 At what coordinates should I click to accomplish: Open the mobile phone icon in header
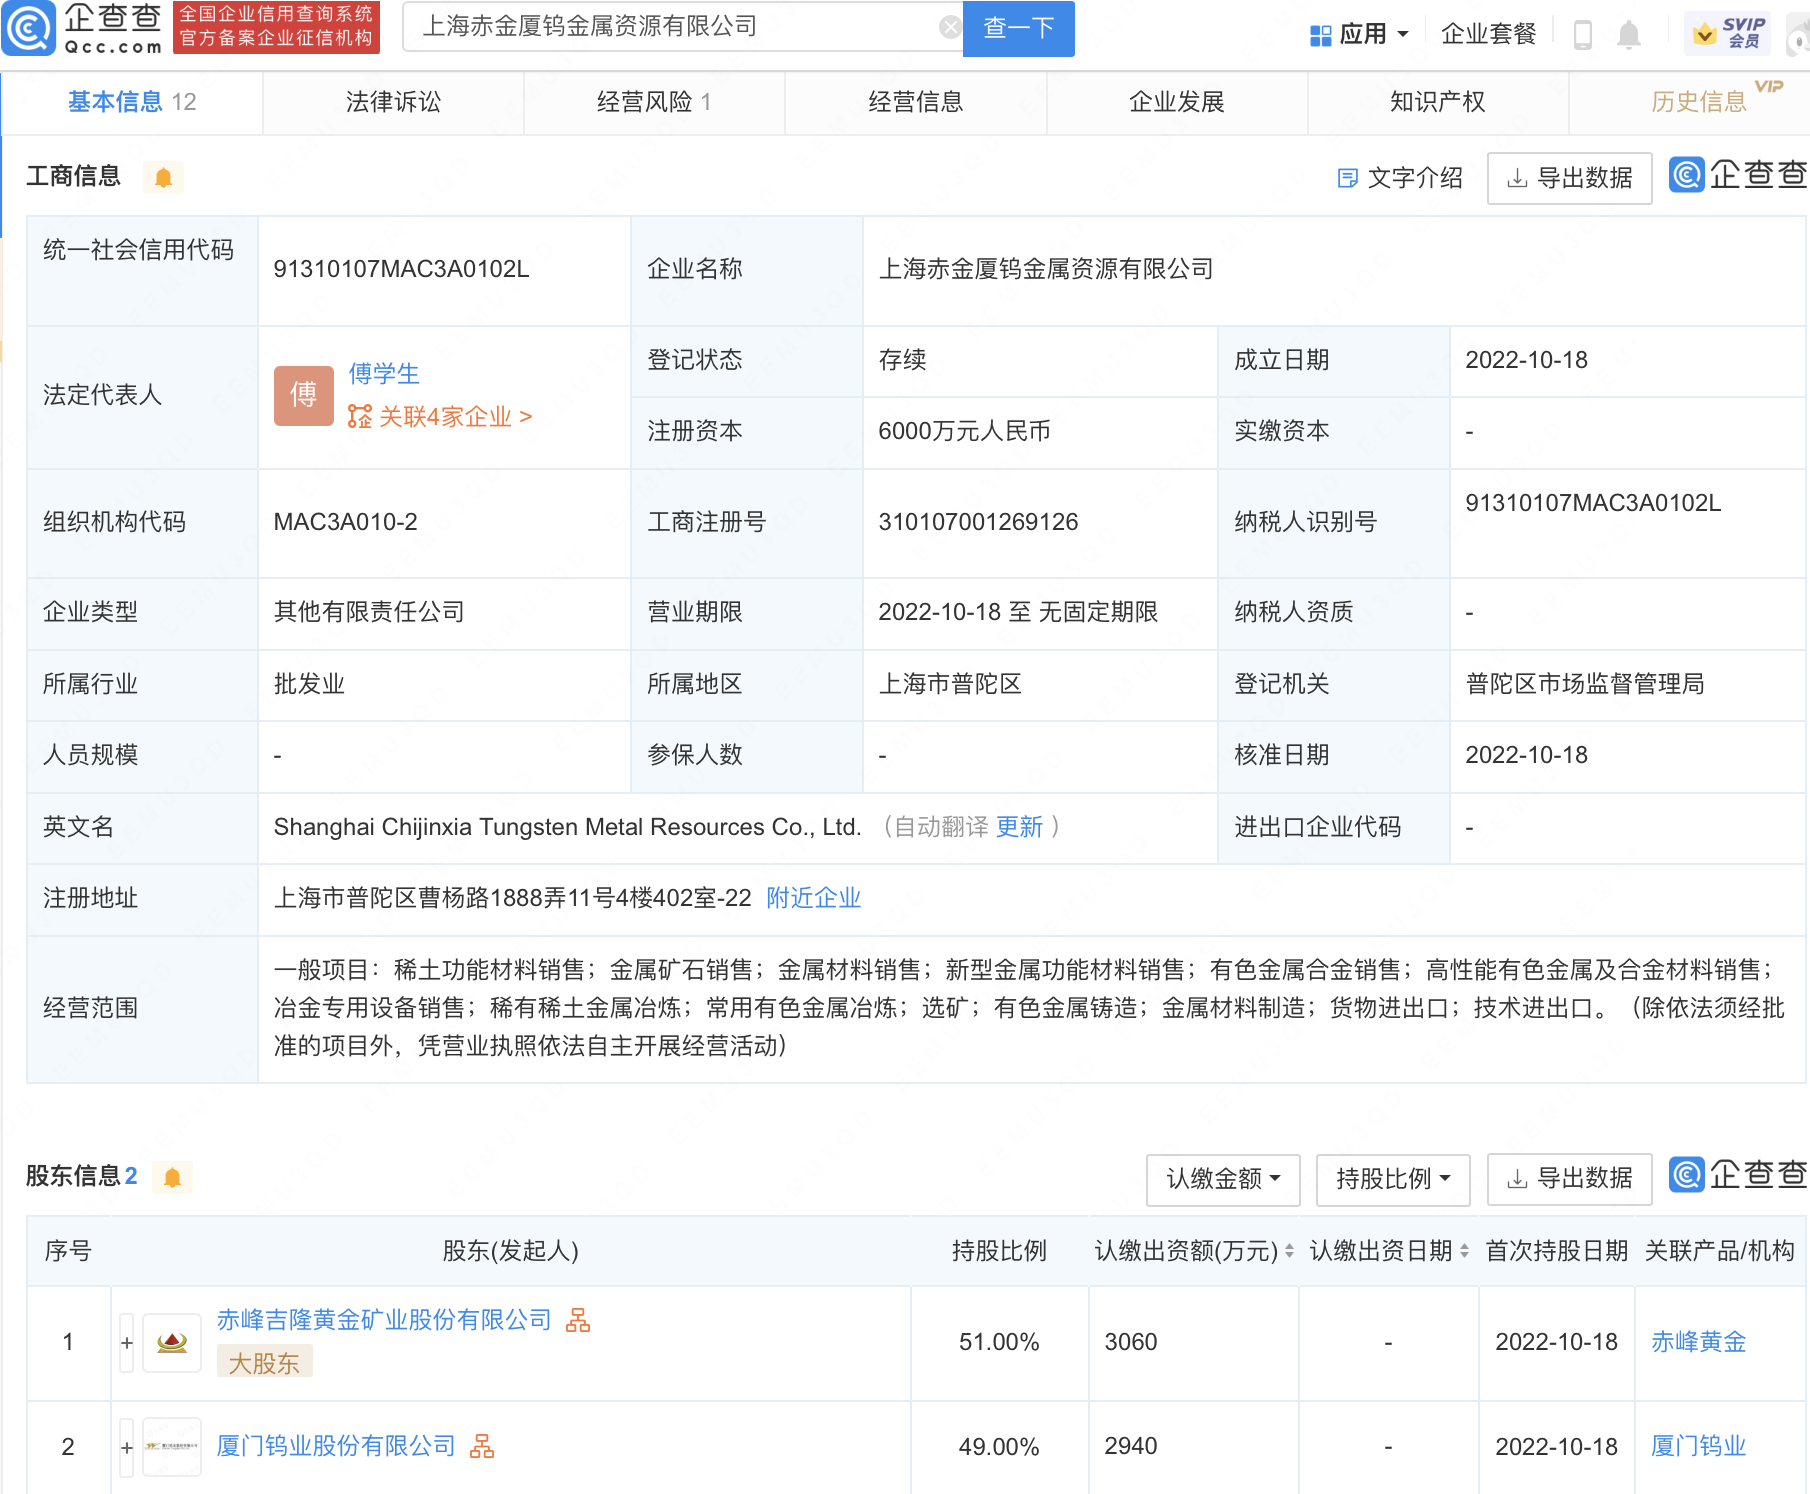1582,35
